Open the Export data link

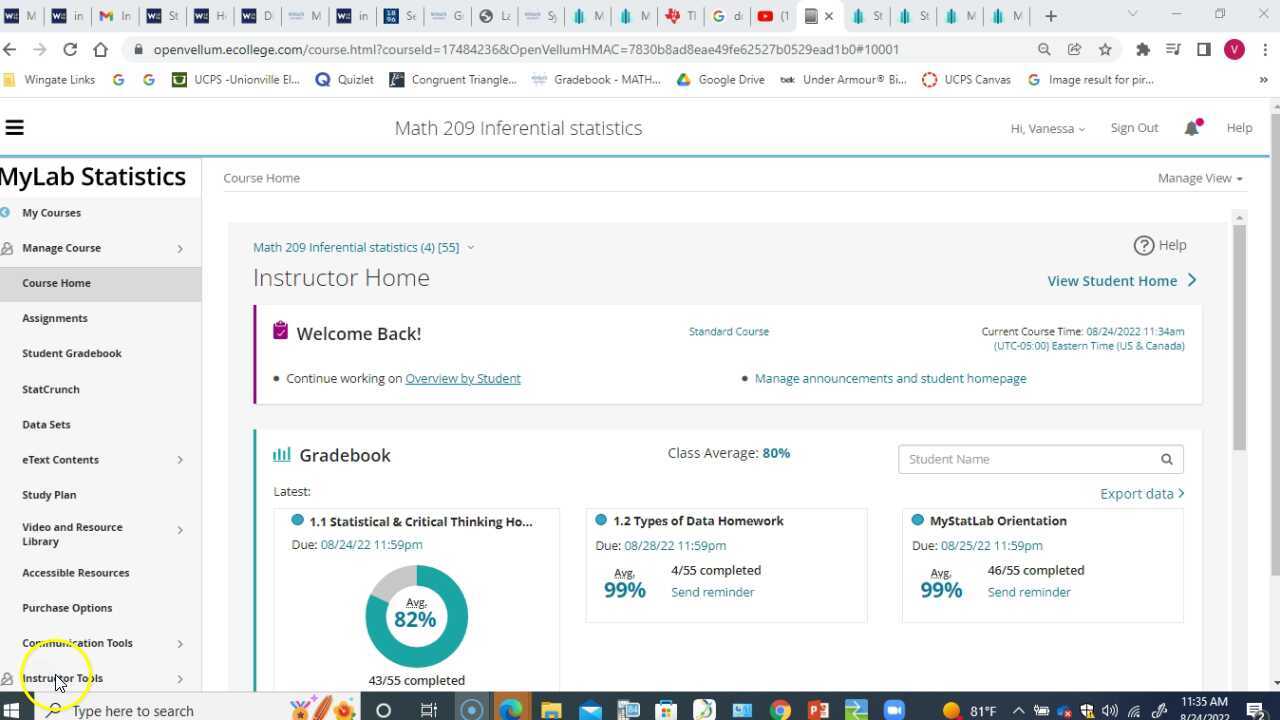coord(1137,493)
